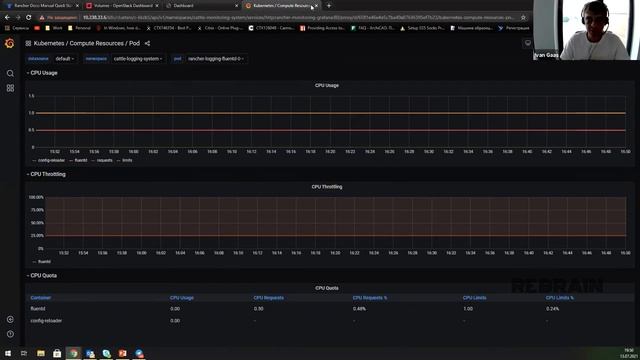Open the last blue taskbar app icon

point(139,353)
